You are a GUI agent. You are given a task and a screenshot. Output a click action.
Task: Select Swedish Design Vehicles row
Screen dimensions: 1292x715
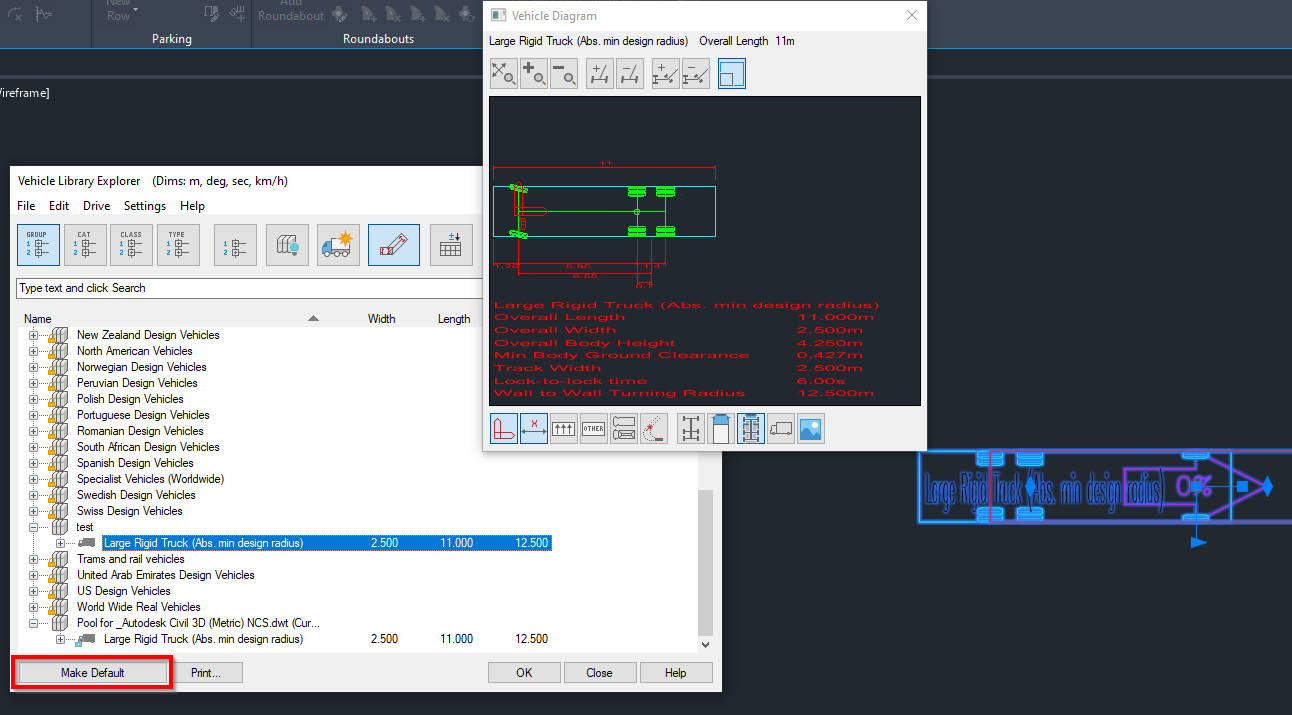point(136,495)
